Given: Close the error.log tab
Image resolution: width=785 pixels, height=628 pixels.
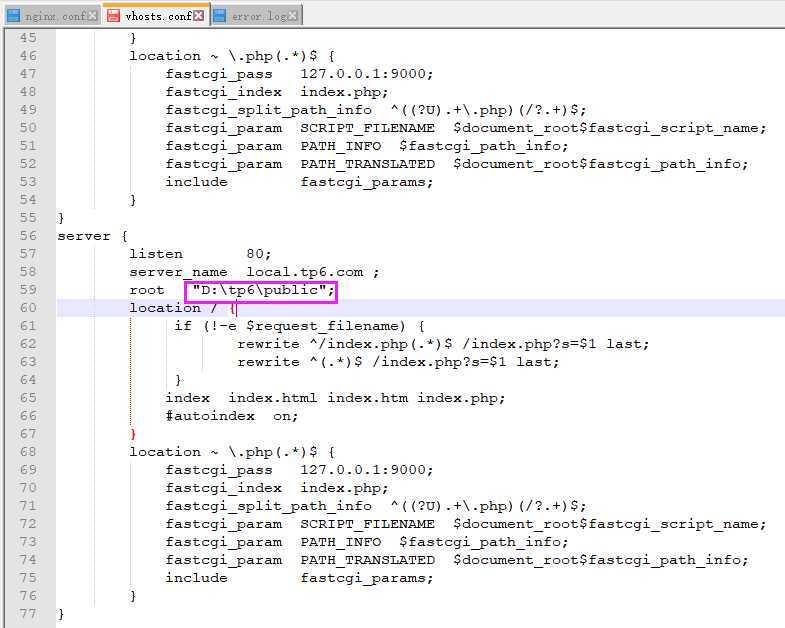Looking at the screenshot, I should 294,15.
